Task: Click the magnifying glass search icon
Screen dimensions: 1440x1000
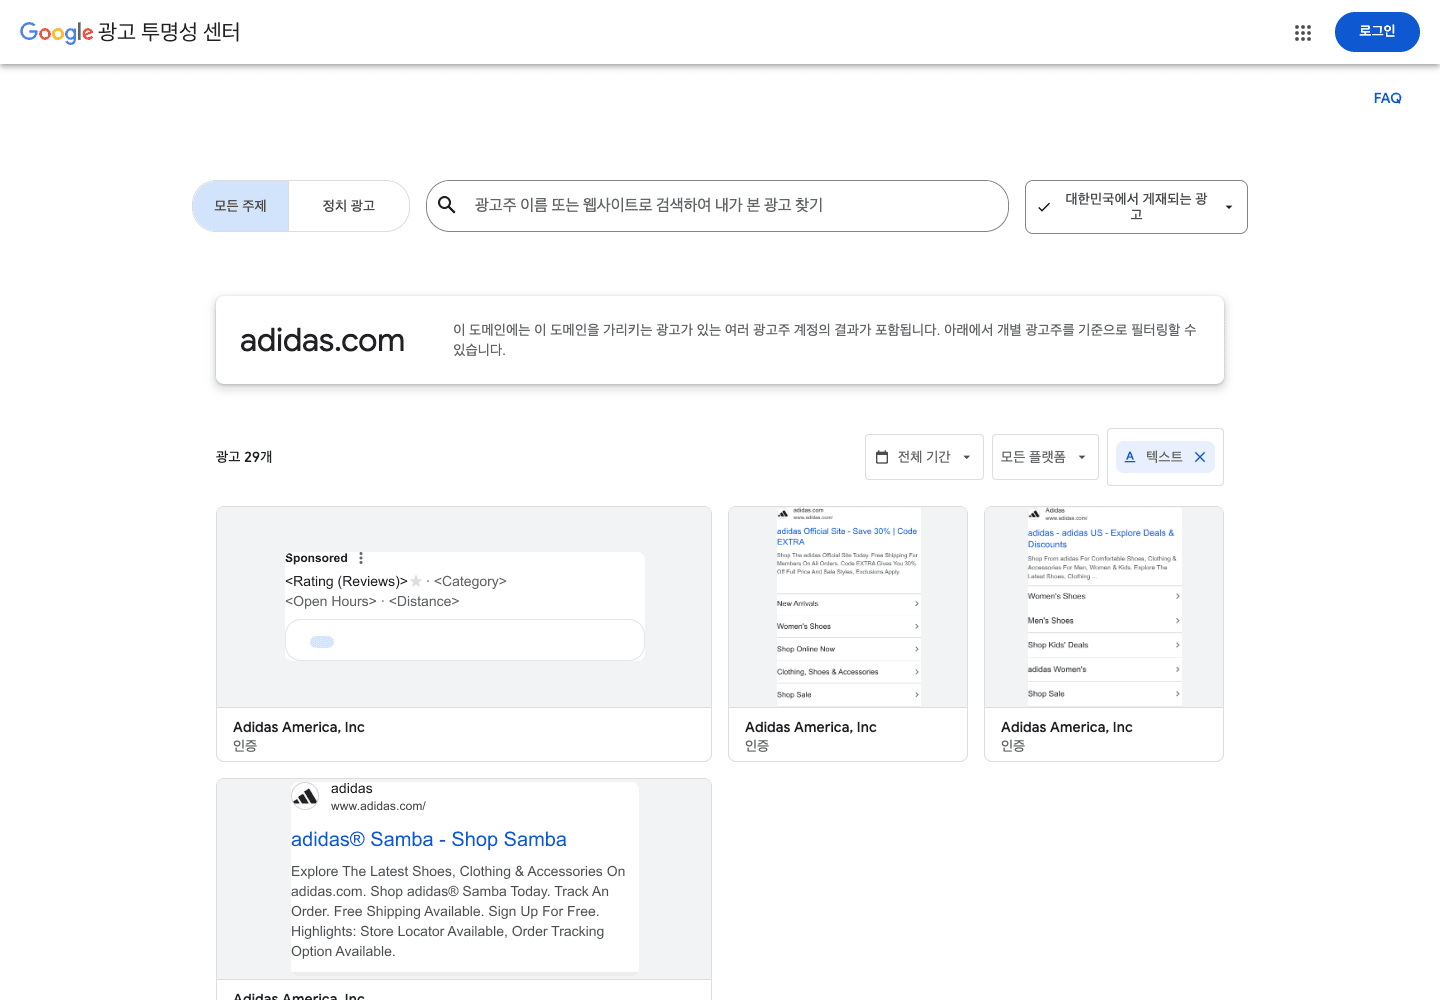Action: [447, 205]
